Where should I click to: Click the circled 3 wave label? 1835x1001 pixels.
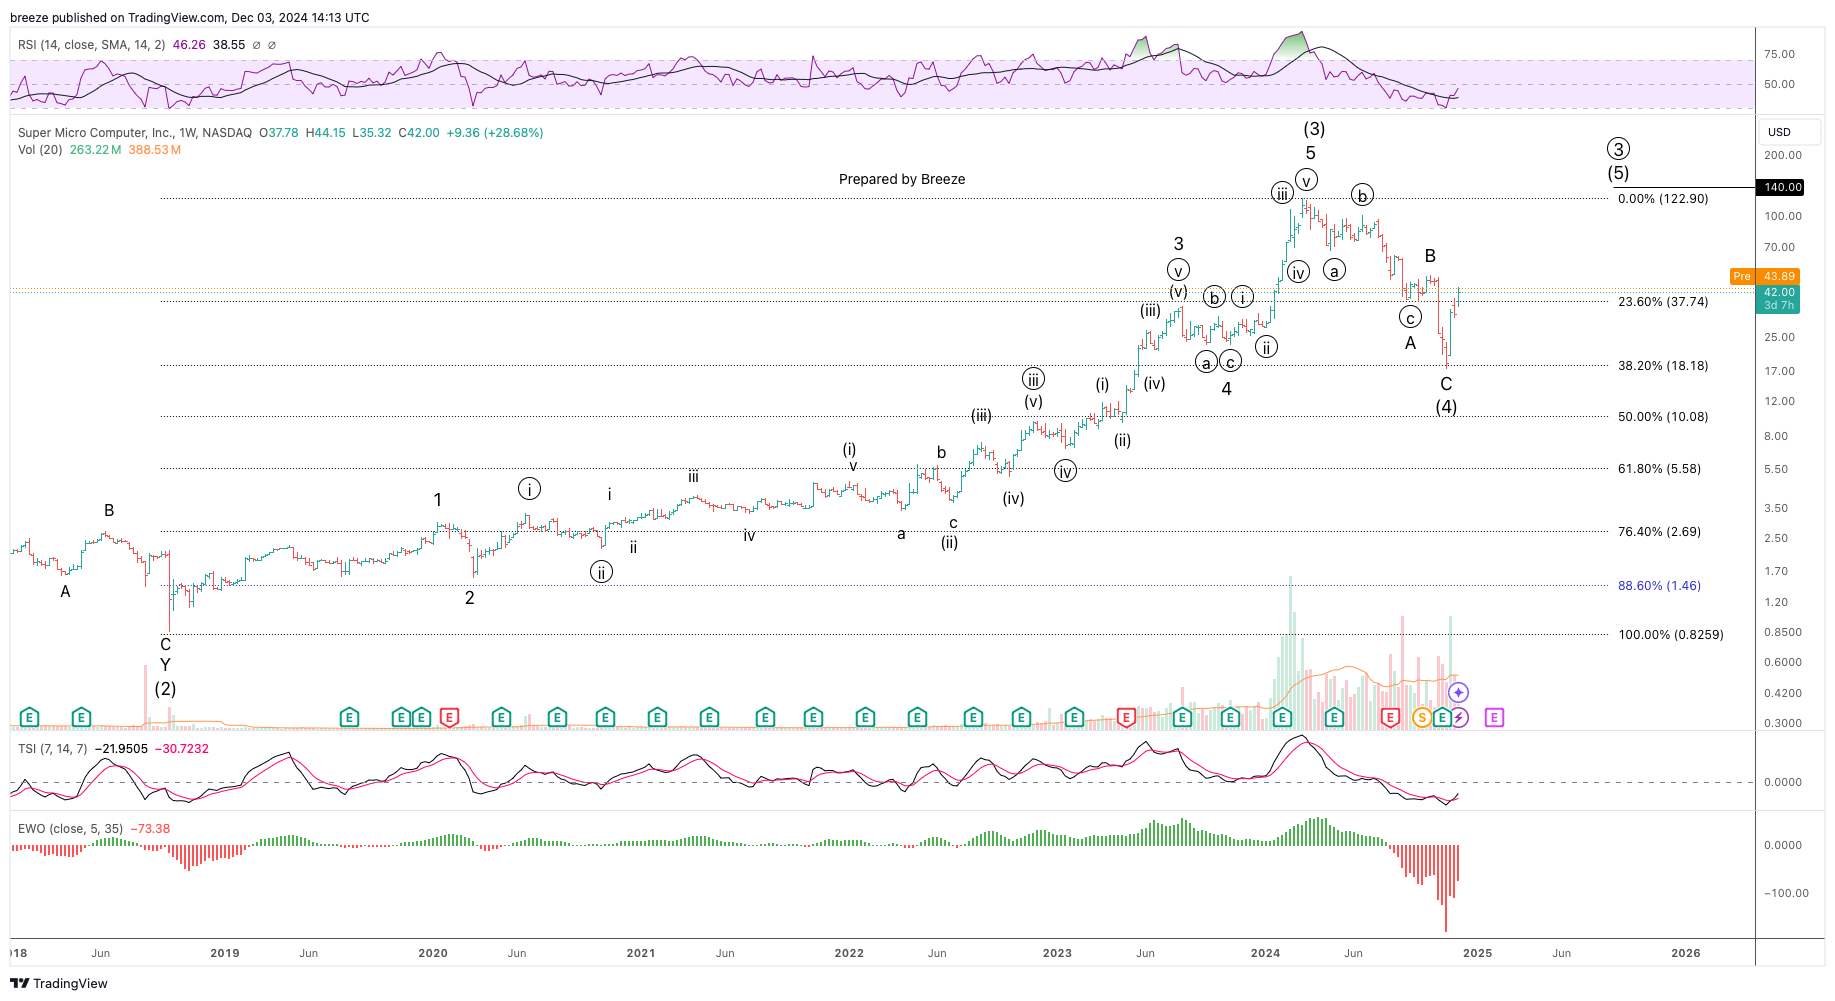click(1618, 149)
